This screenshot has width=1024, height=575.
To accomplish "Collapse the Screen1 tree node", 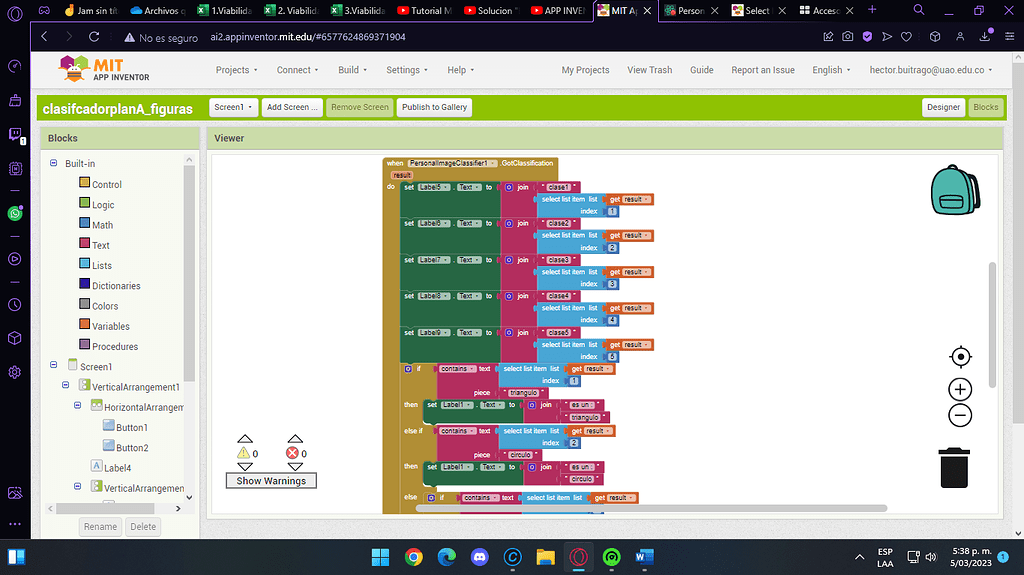I will [x=54, y=366].
